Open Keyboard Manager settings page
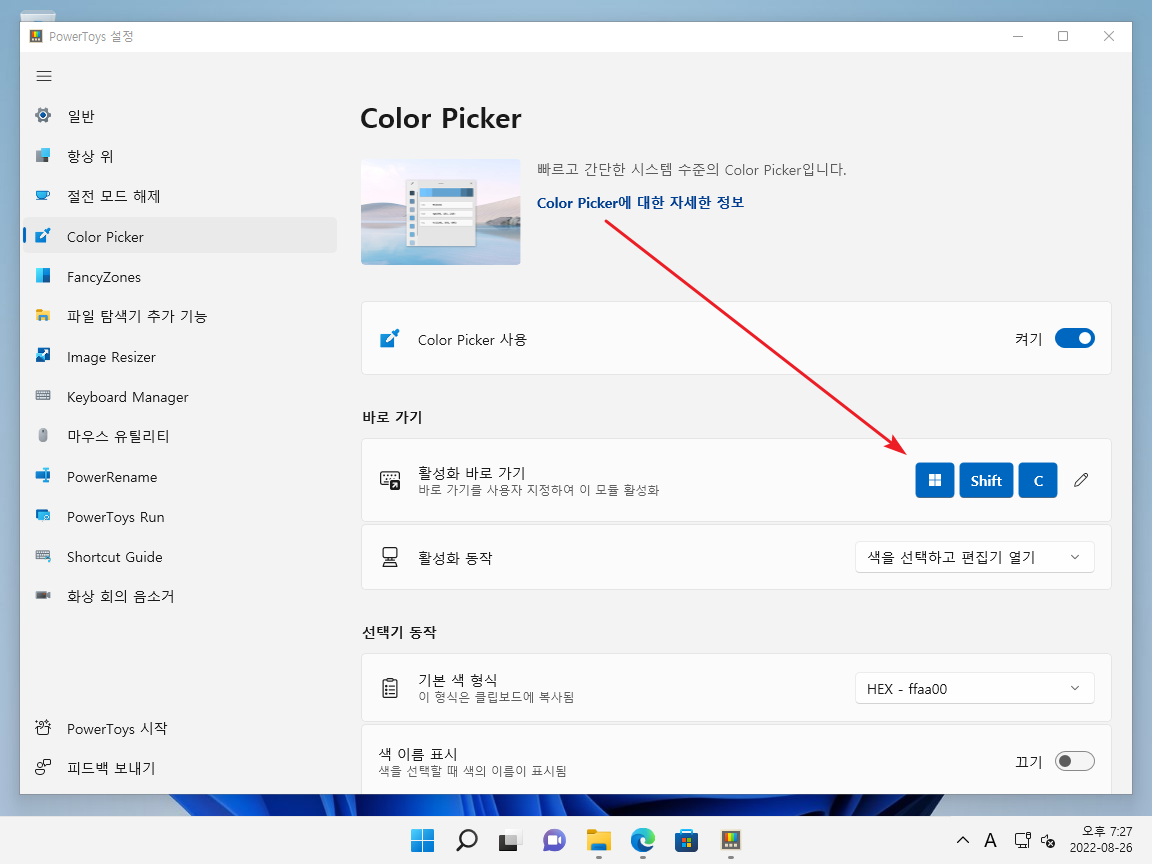Viewport: 1152px width, 864px height. tap(180, 397)
